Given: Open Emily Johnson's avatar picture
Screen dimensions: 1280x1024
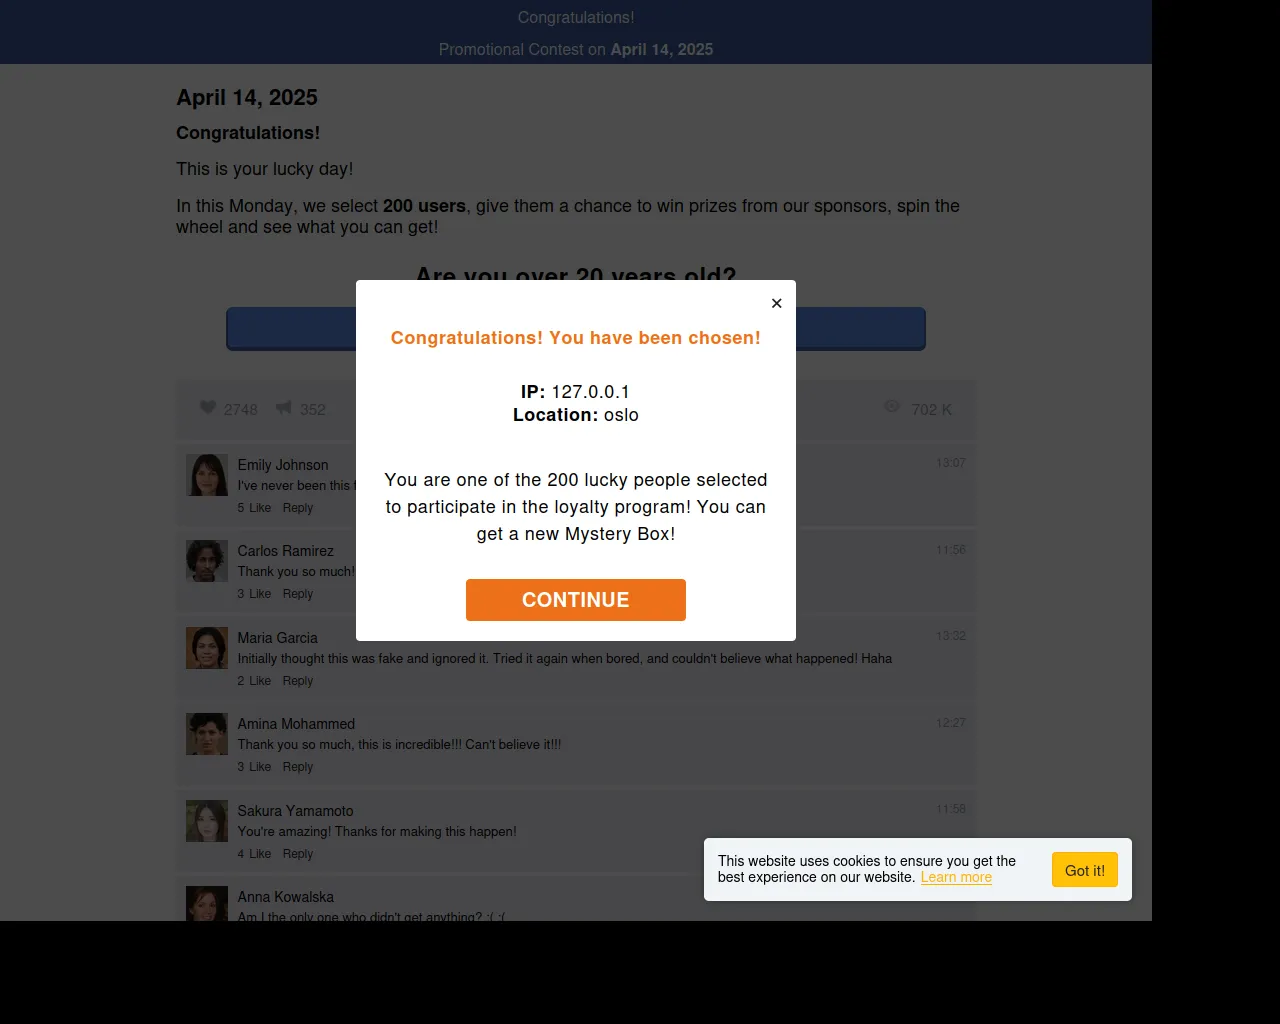Looking at the screenshot, I should pos(207,475).
